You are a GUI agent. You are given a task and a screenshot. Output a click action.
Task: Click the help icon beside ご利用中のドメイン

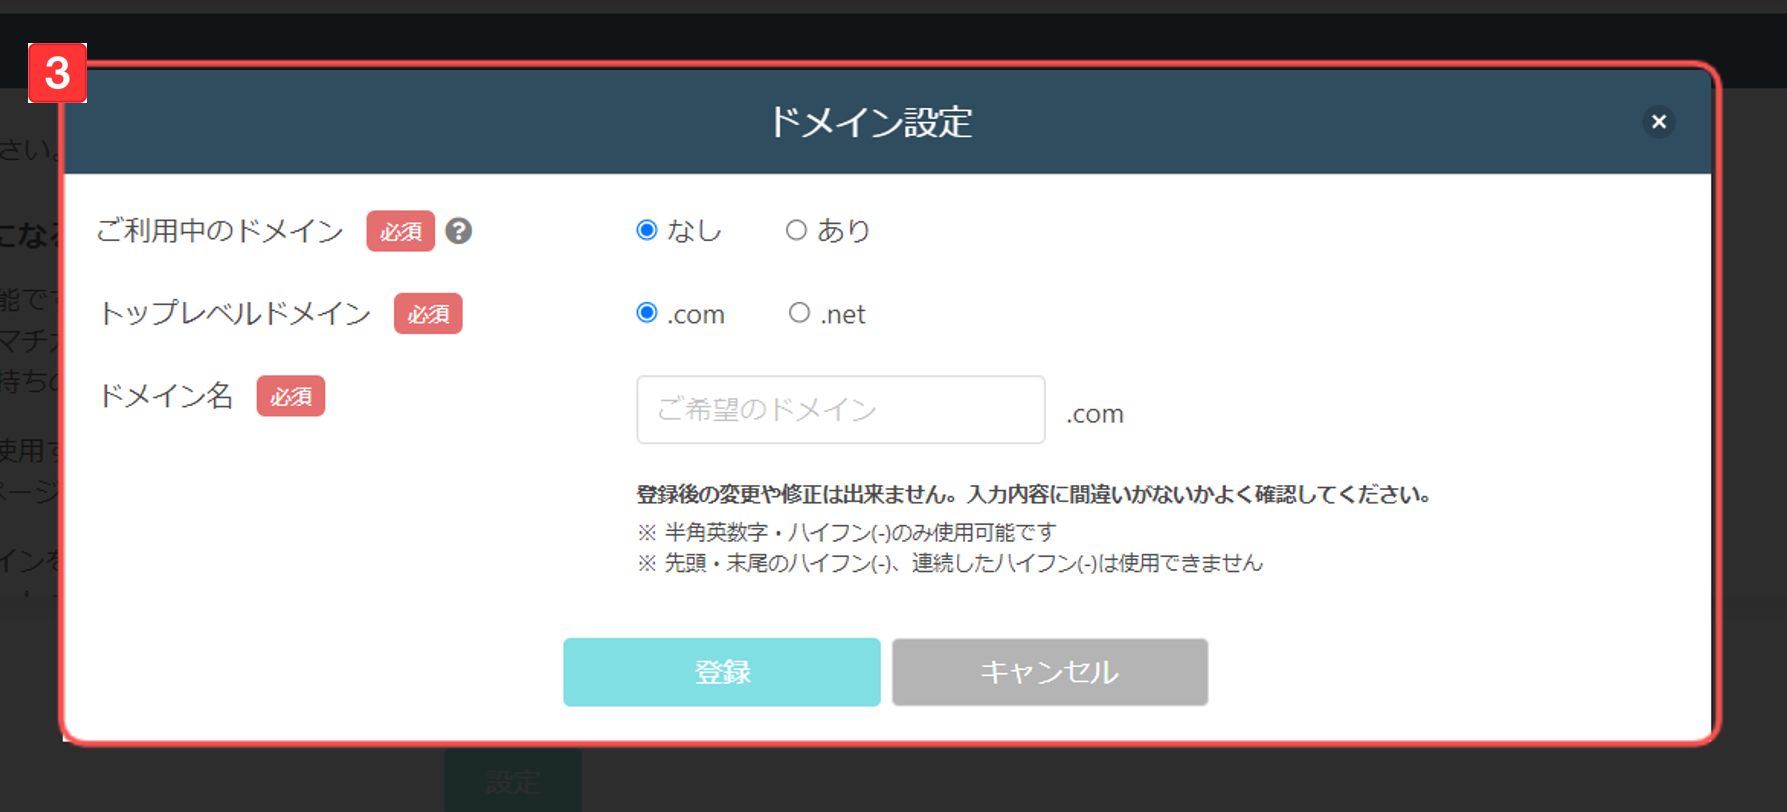click(x=459, y=231)
